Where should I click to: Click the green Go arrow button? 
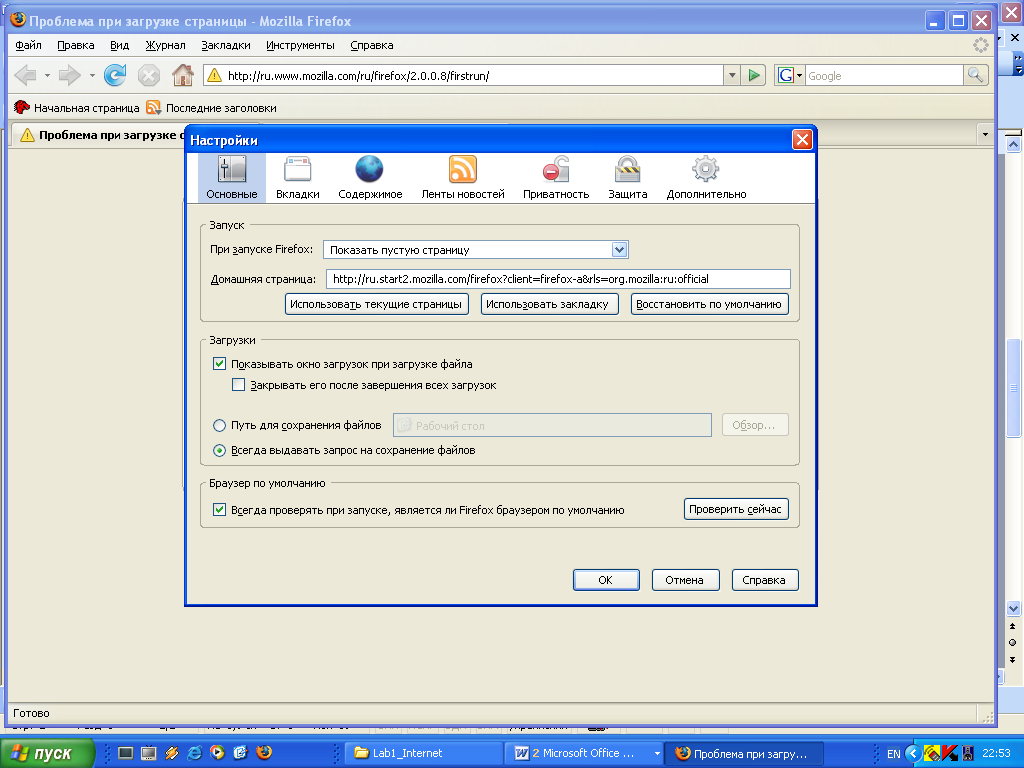754,75
